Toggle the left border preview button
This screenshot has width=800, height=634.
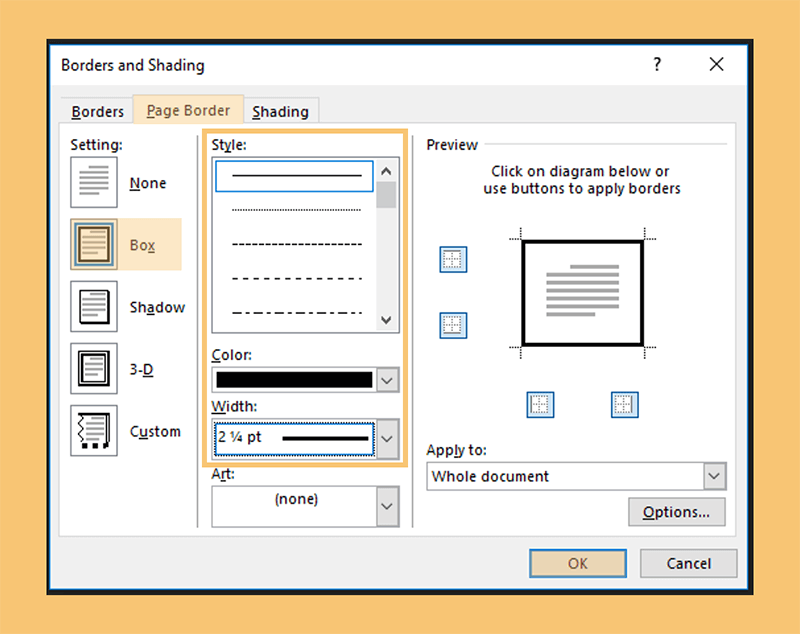coord(540,404)
